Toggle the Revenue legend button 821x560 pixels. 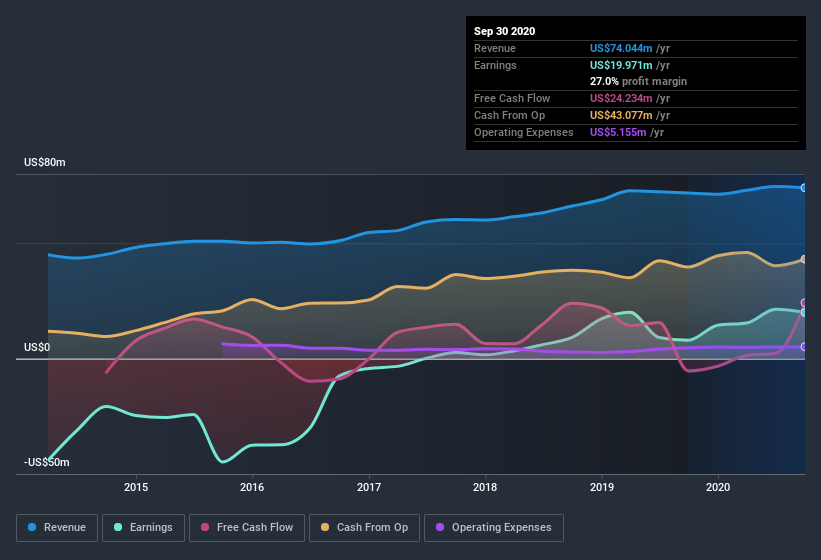[57, 528]
